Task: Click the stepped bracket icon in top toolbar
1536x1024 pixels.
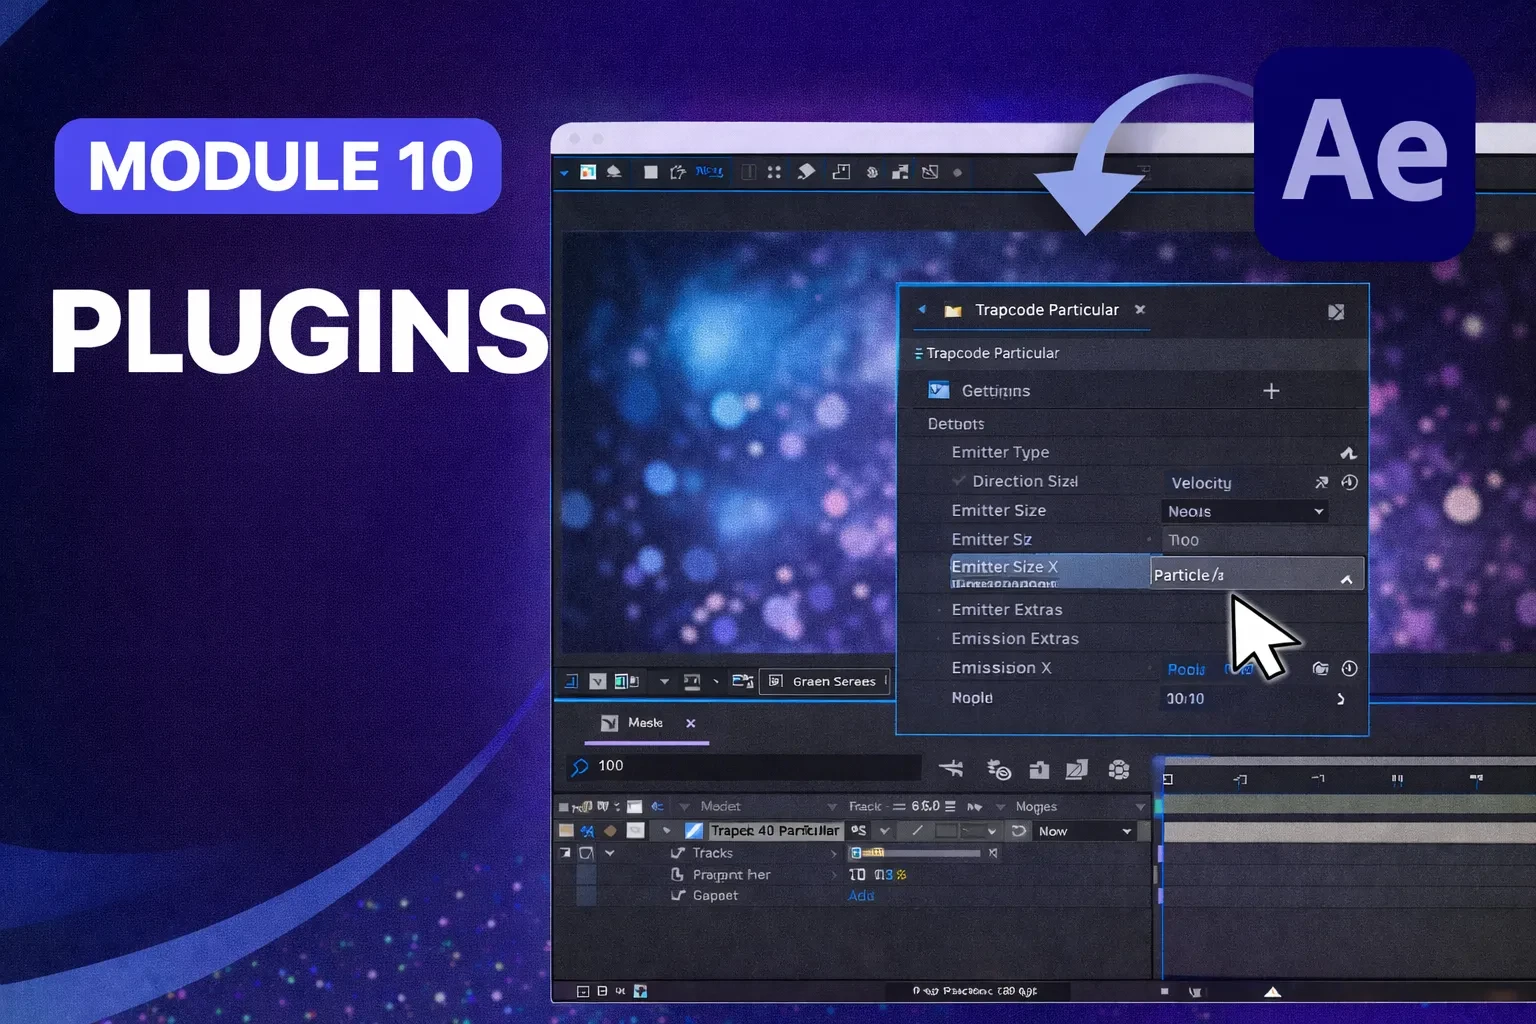Action: [x=841, y=172]
